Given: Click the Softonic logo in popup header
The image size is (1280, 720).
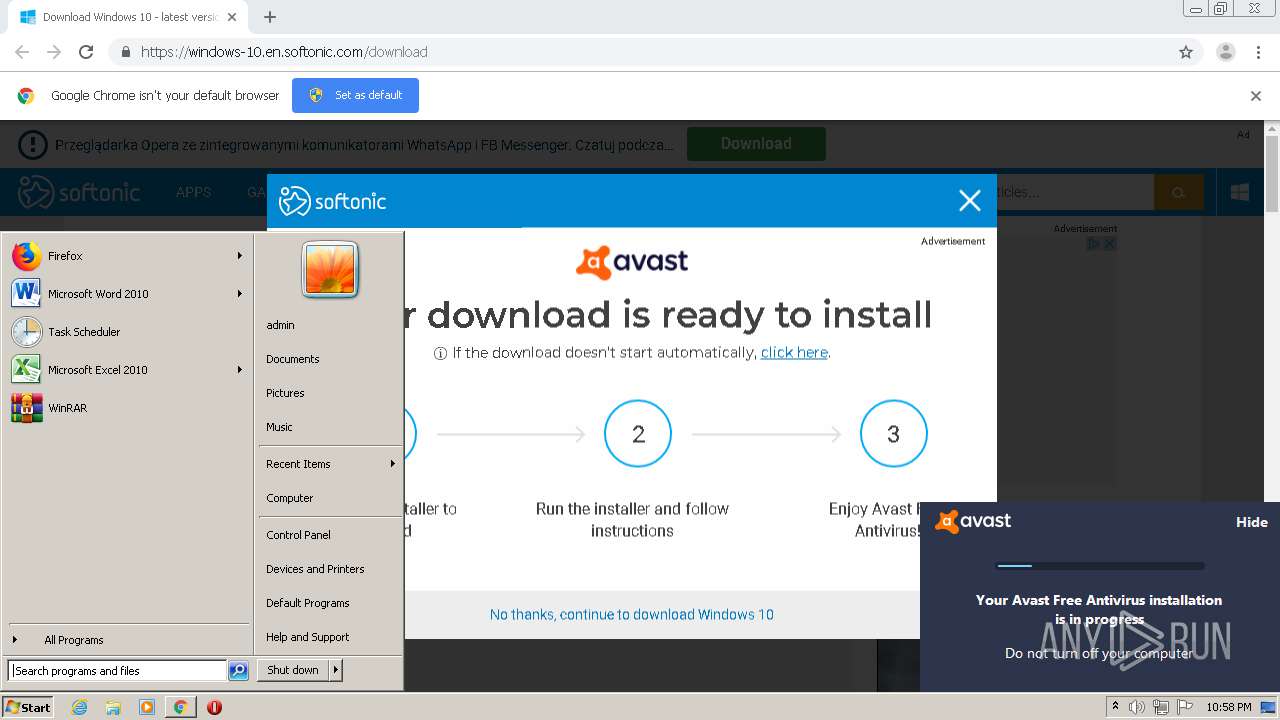Looking at the screenshot, I should 332,201.
